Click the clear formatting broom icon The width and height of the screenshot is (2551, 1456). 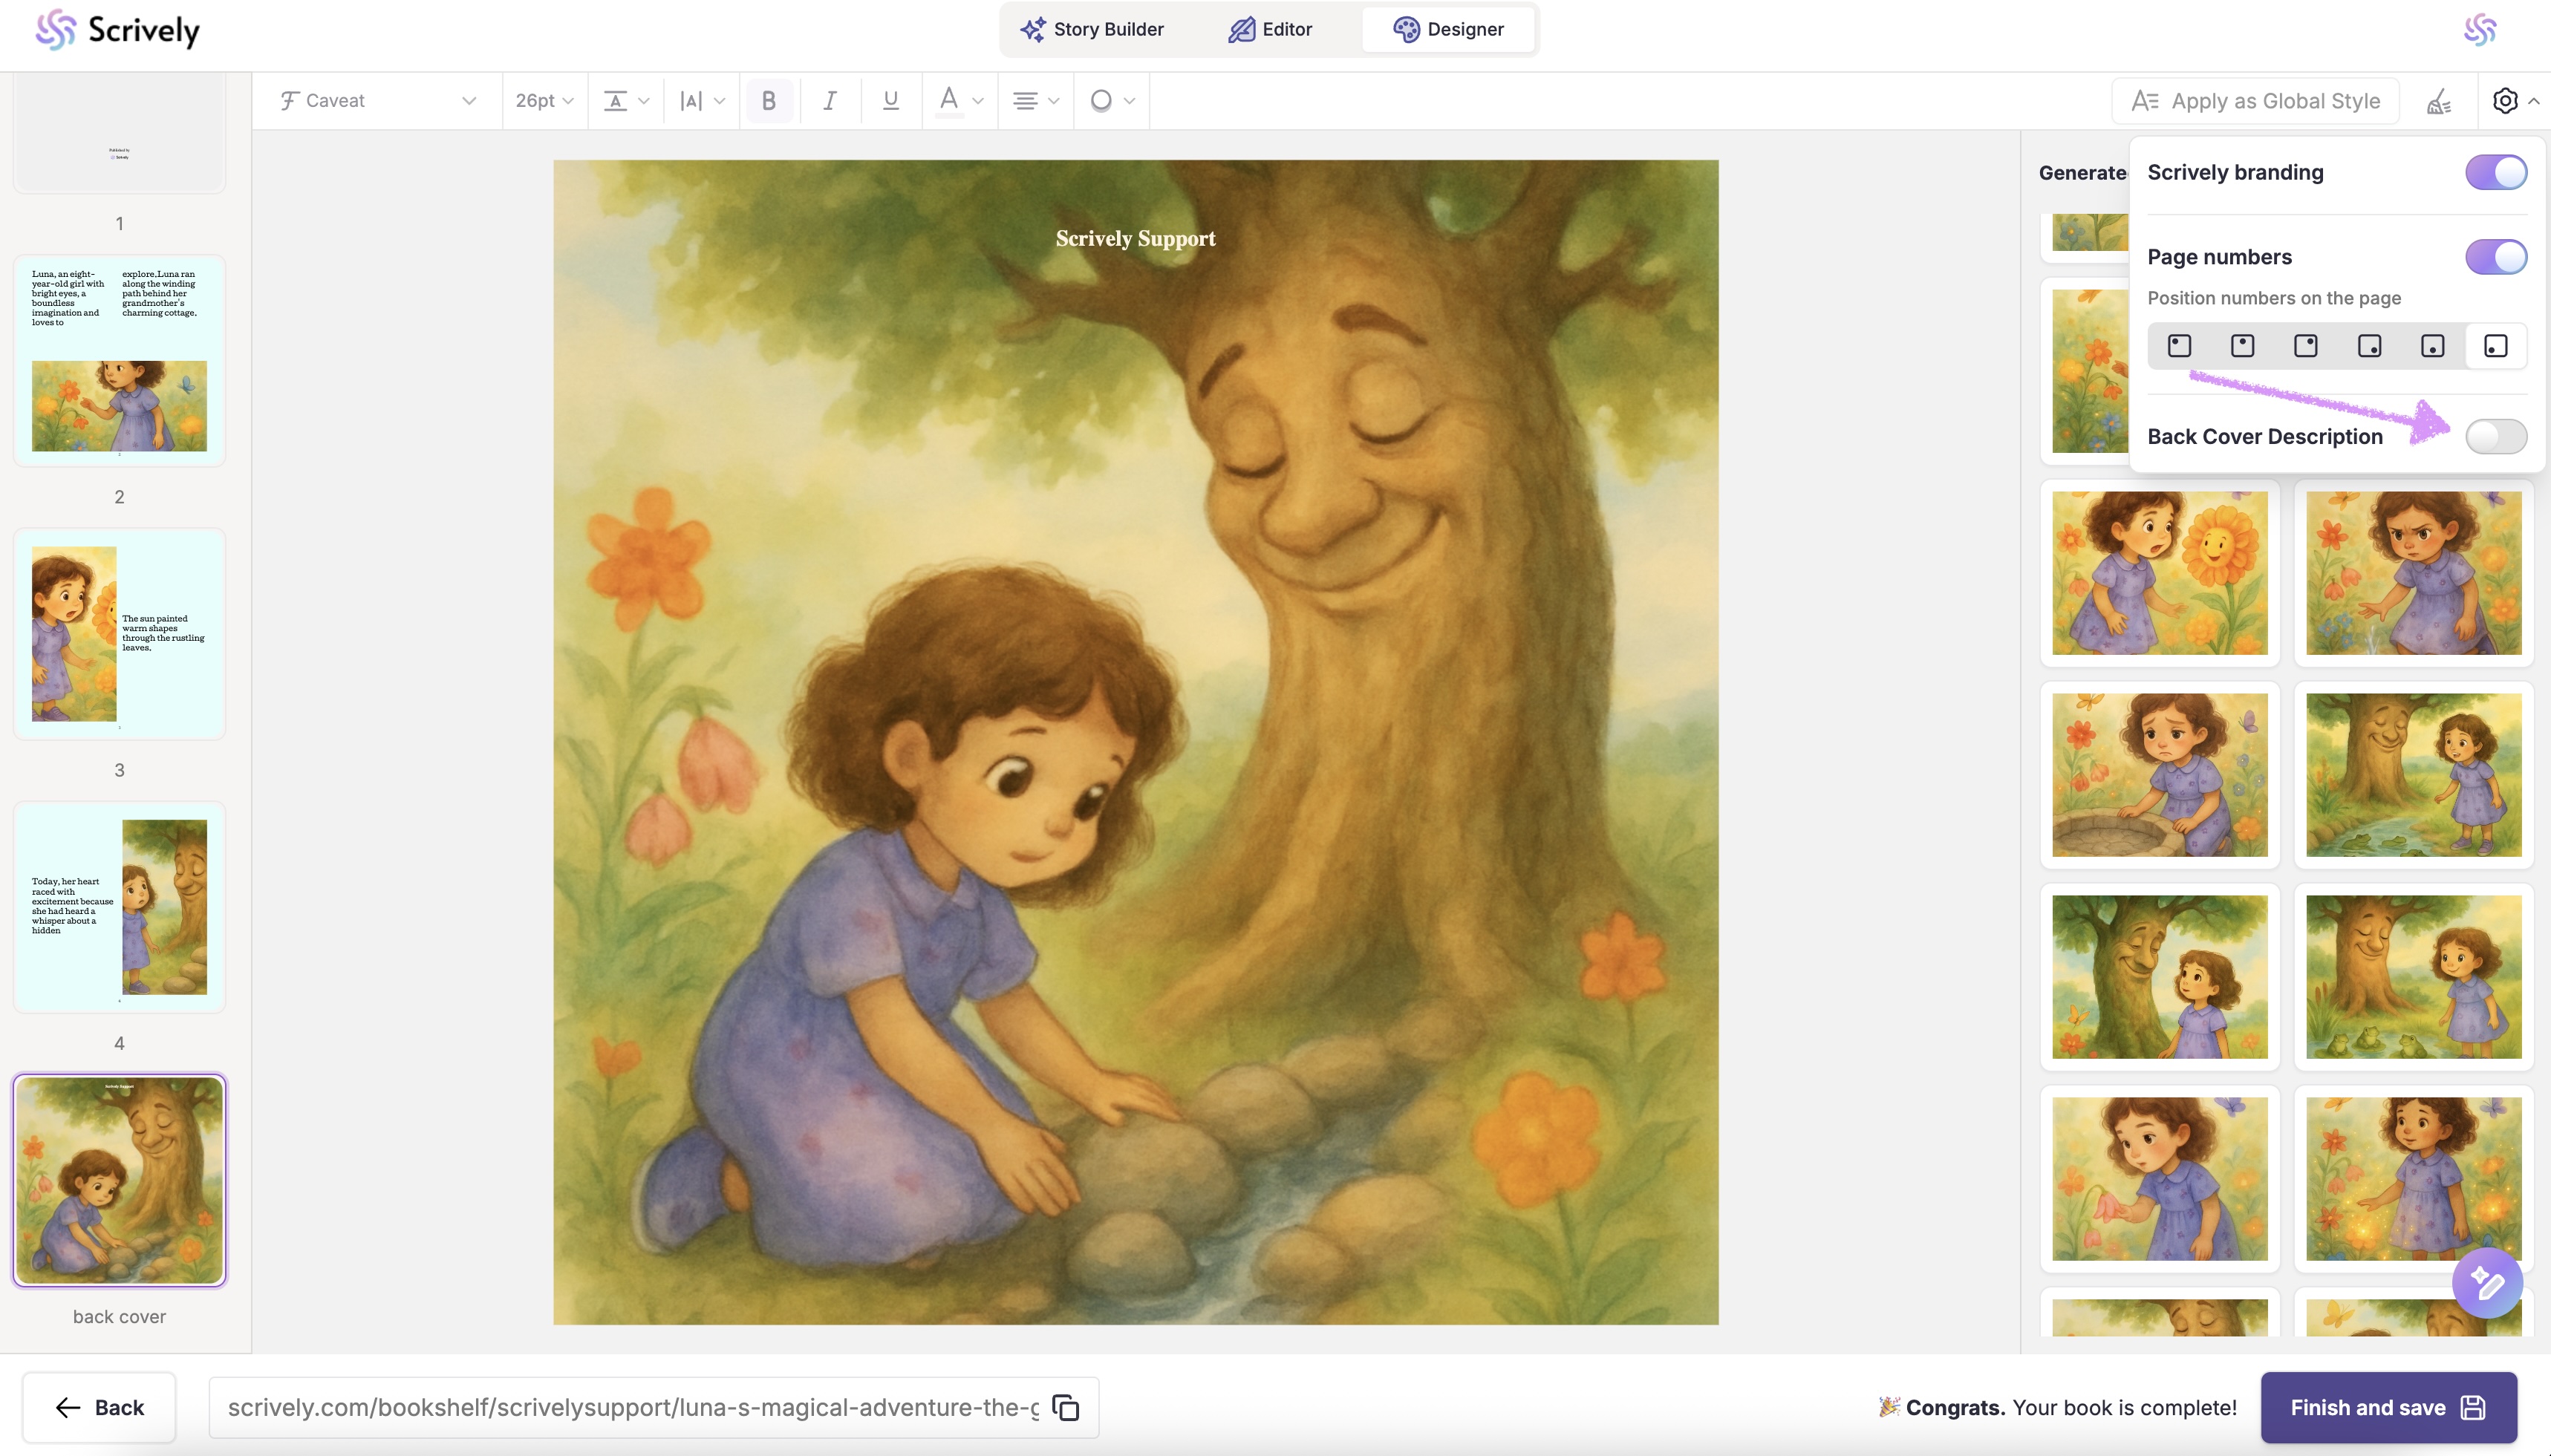pos(2439,101)
